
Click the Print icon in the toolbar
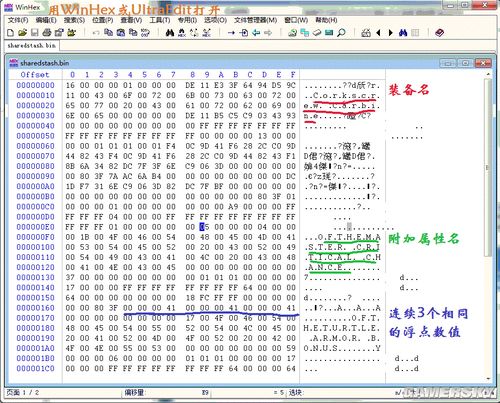click(47, 33)
